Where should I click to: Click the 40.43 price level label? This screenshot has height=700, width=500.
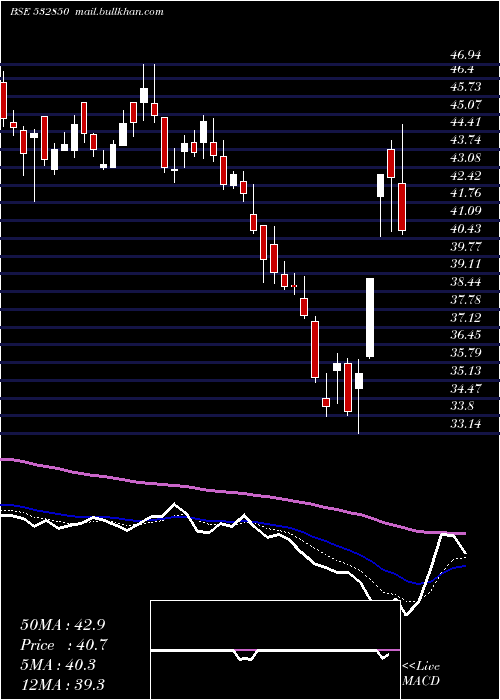[x=466, y=229]
